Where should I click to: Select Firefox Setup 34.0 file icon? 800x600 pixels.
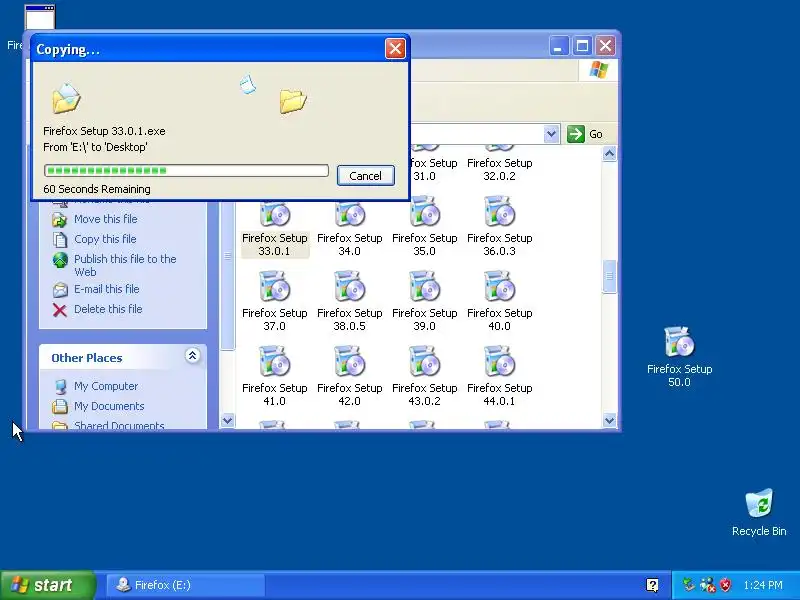349,213
